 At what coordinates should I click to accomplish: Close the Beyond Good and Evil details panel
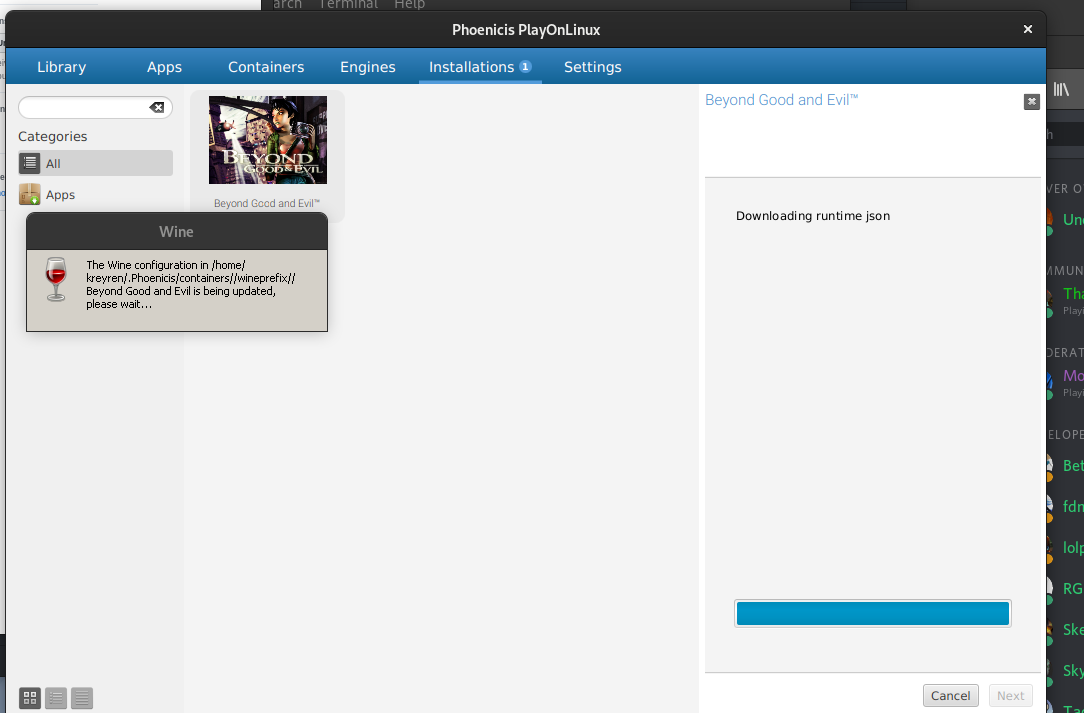(x=1031, y=102)
